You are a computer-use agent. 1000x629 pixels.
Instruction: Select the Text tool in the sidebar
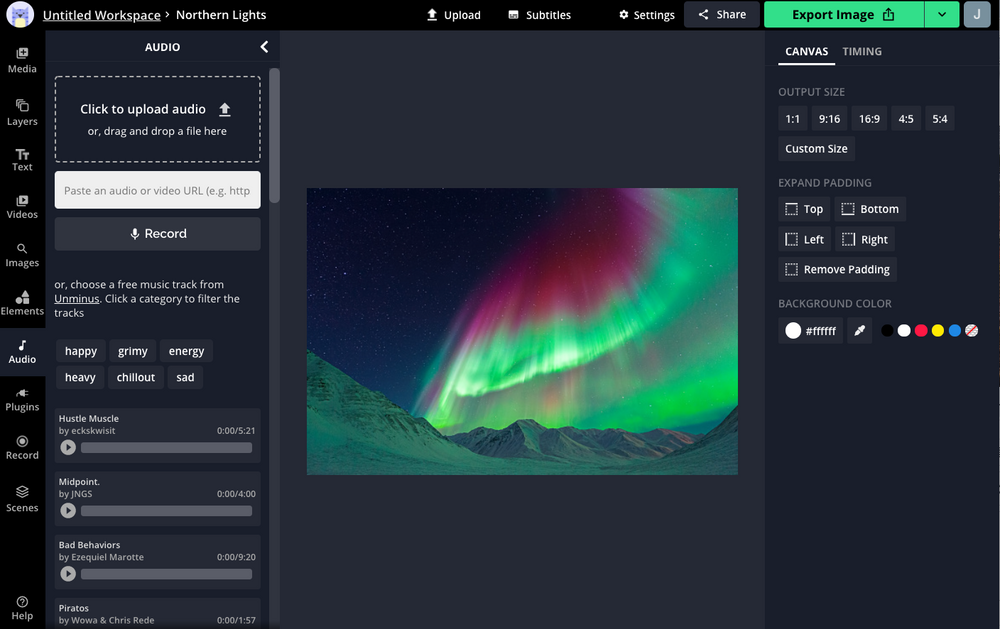(x=22, y=159)
